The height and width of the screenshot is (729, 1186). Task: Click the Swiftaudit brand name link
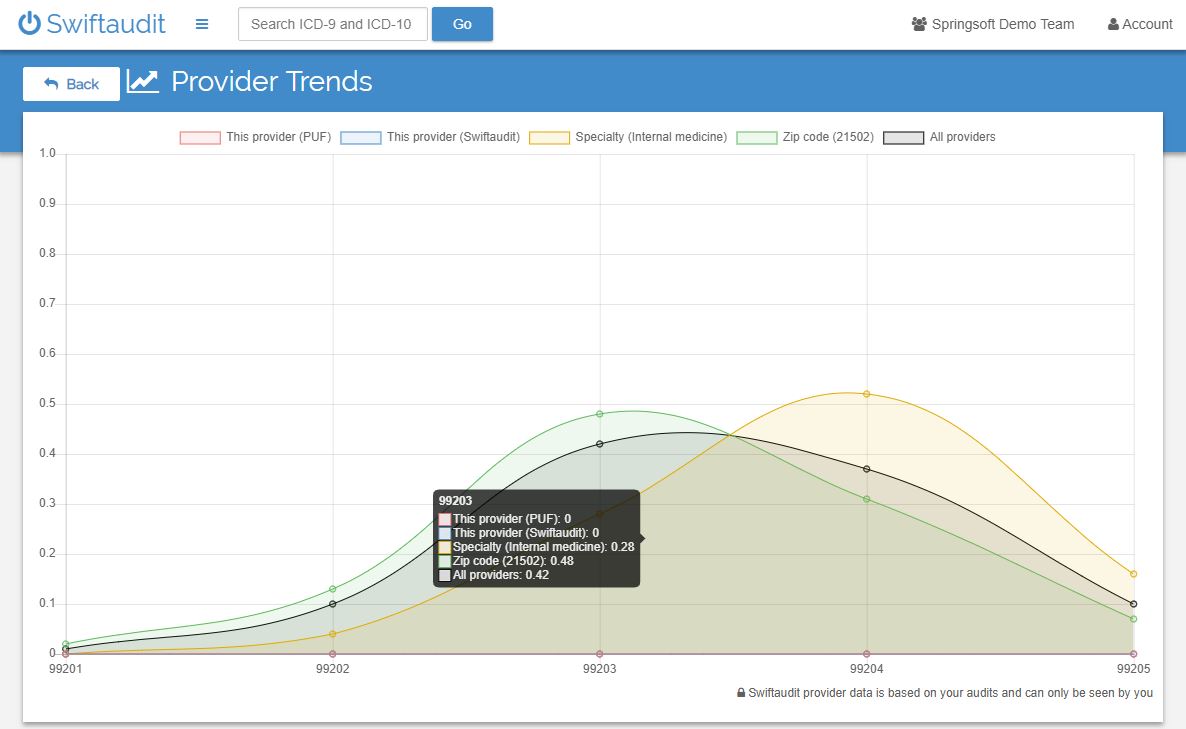(106, 24)
